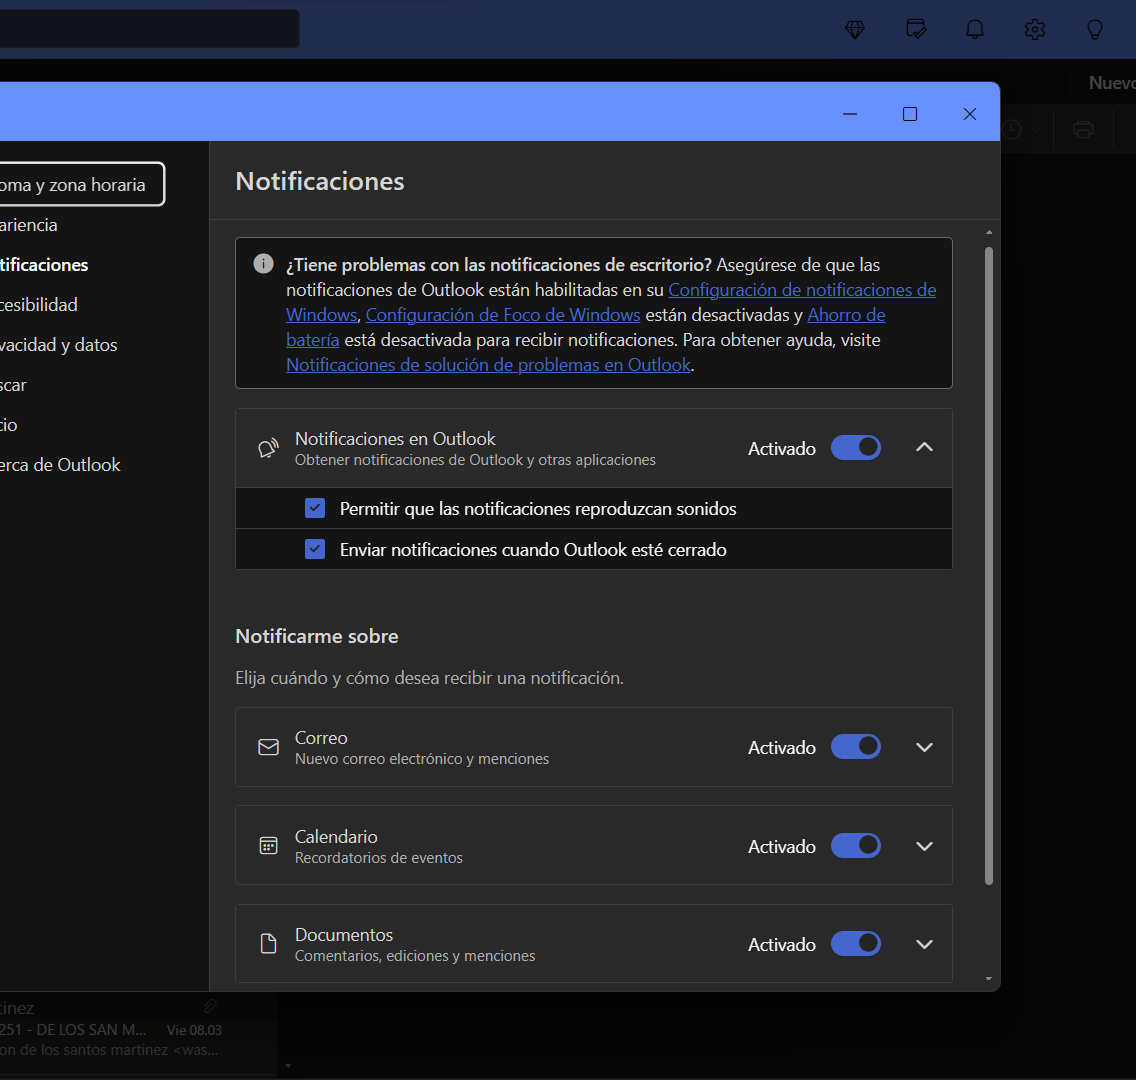Maximize the settings window
Viewport: 1136px width, 1080px height.
tap(910, 114)
